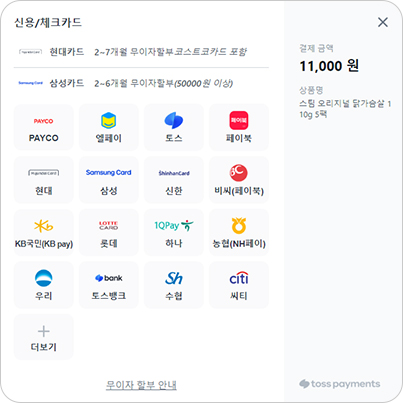
Task: Click the 현대카드 installment promo row
Action: [x=141, y=52]
